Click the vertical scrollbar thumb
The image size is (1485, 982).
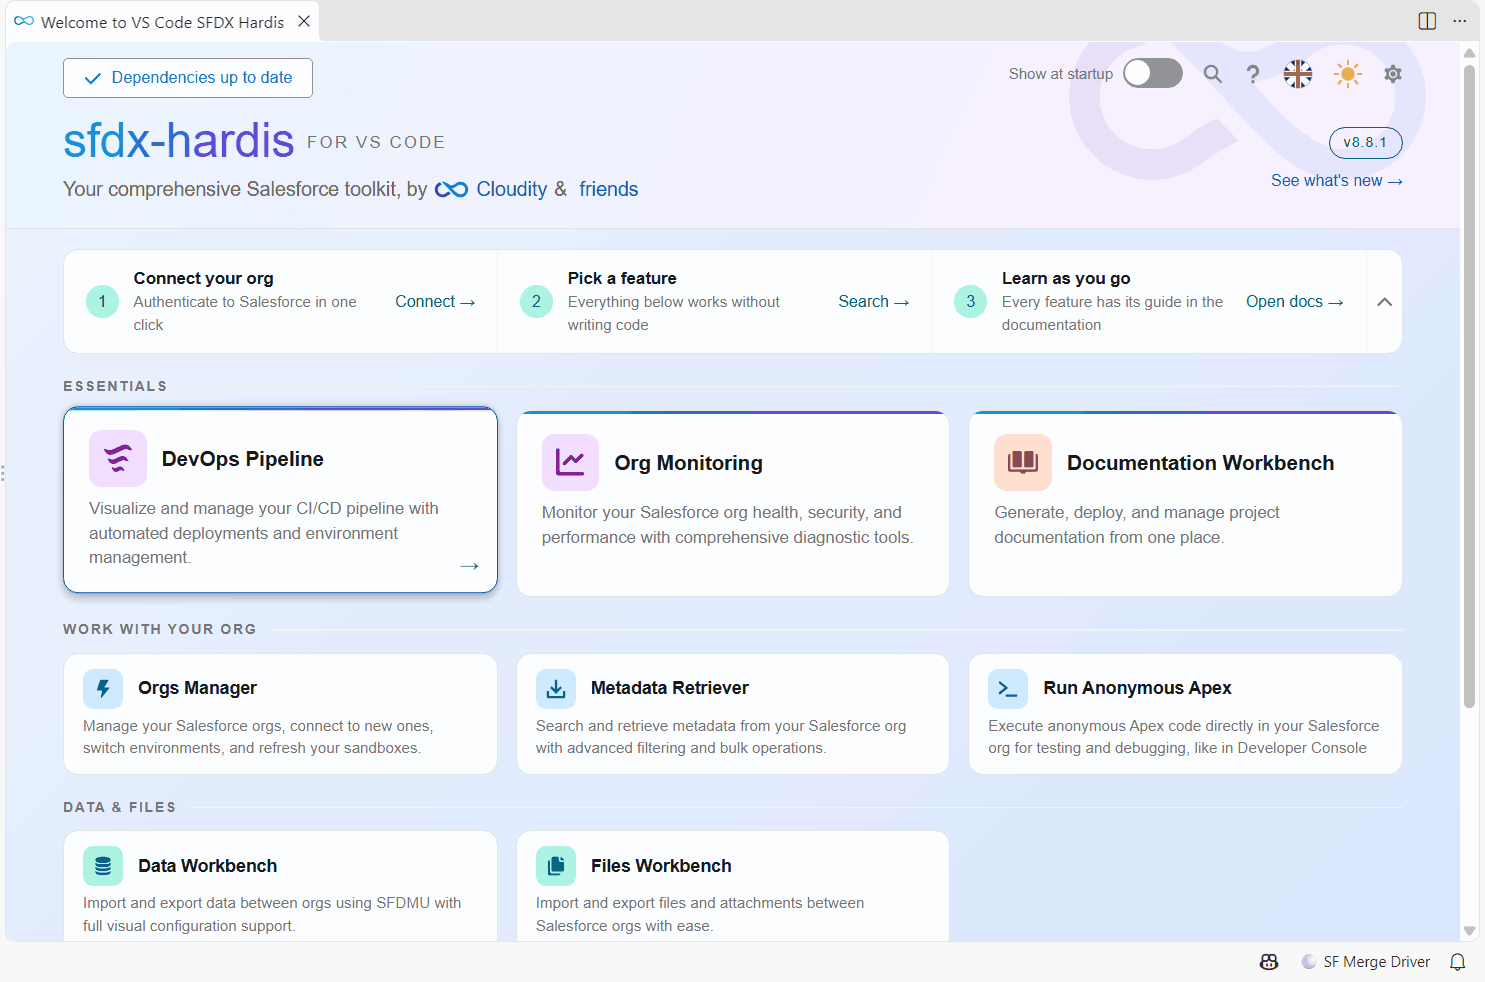(1469, 387)
